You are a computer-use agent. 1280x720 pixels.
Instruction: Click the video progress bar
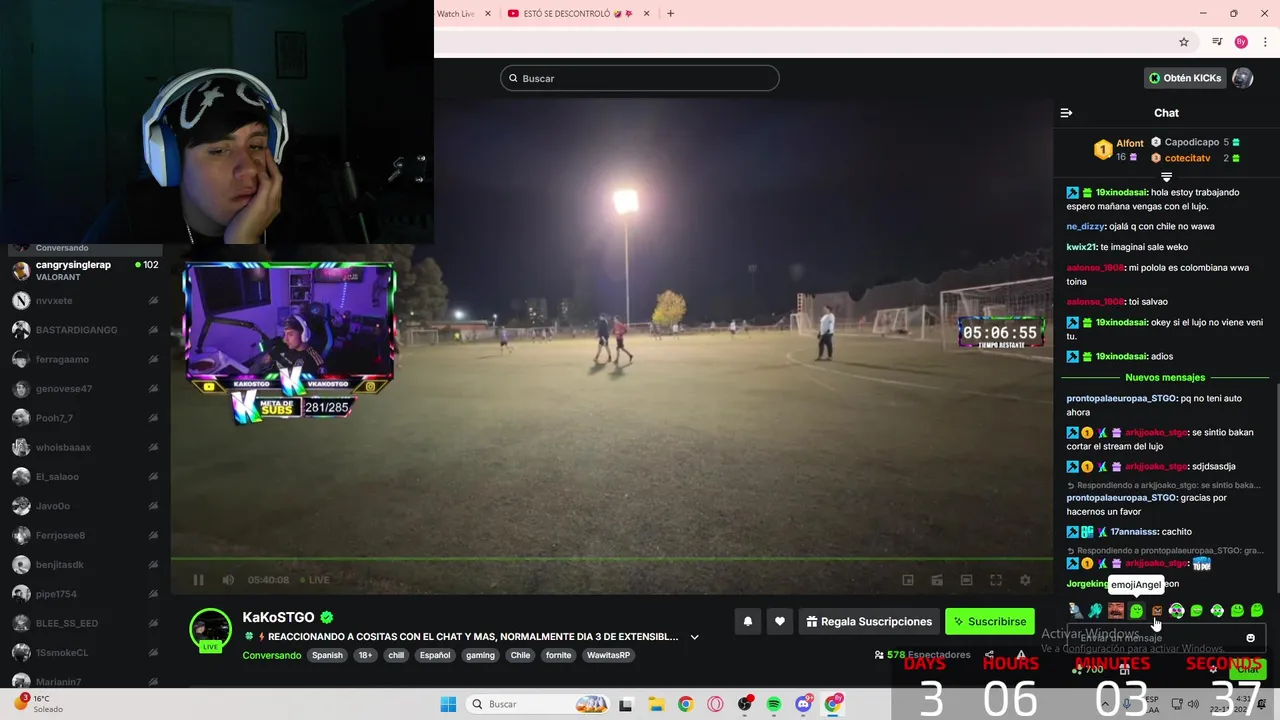click(611, 559)
